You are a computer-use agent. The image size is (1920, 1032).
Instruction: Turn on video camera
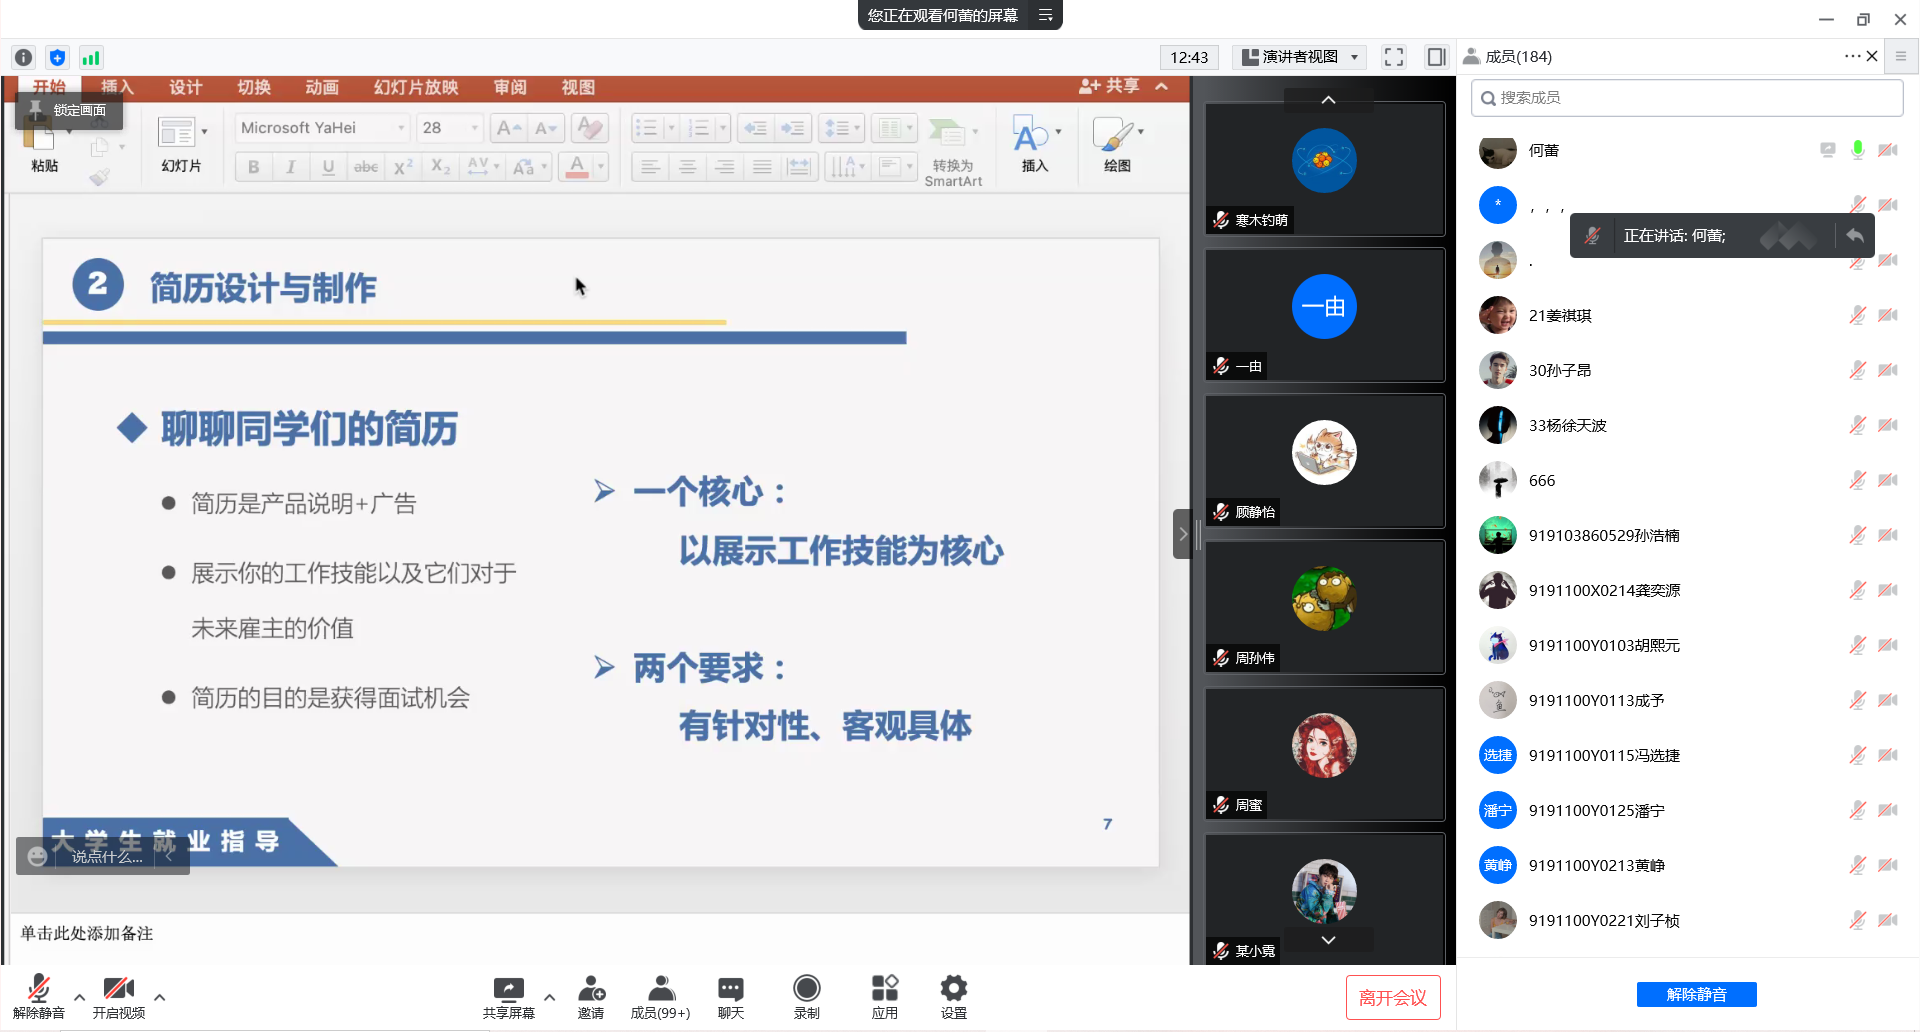[x=118, y=990]
